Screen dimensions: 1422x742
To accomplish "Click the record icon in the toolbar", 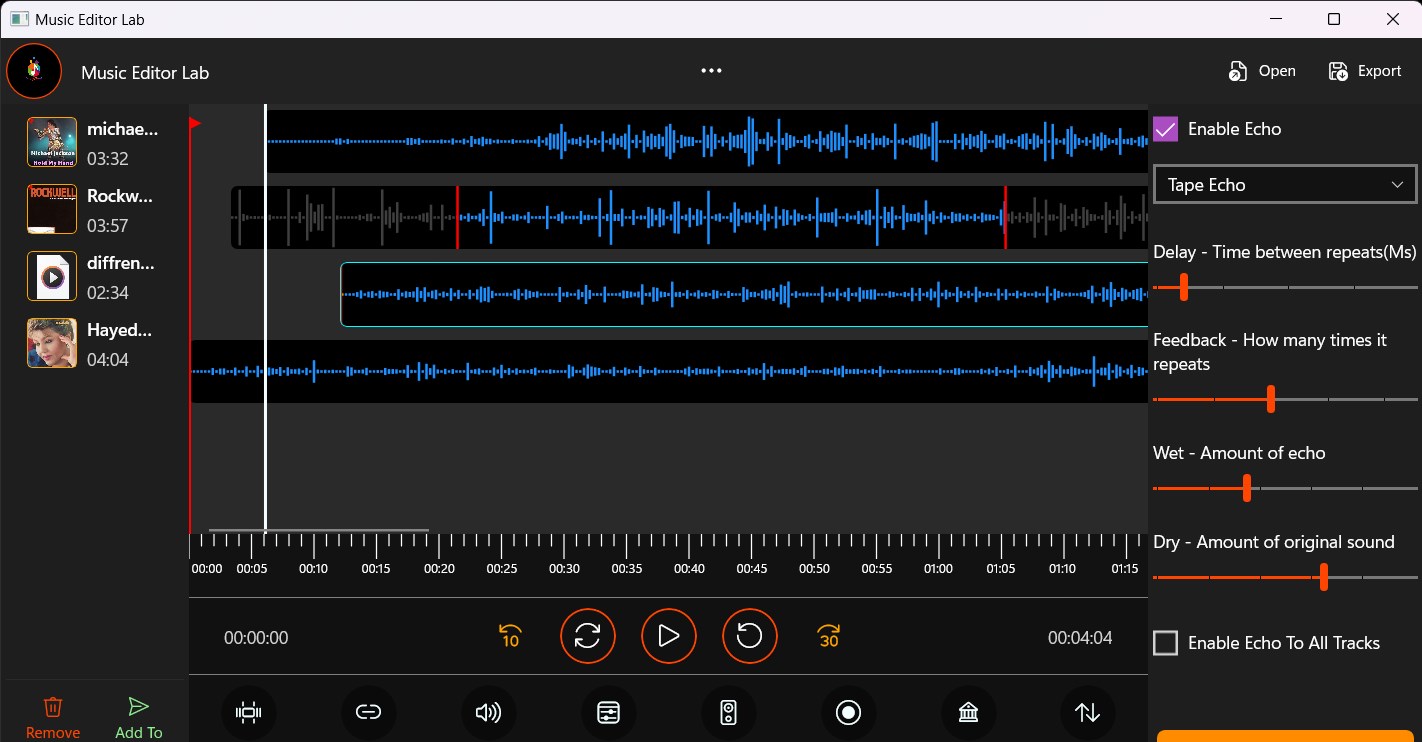I will [x=849, y=712].
